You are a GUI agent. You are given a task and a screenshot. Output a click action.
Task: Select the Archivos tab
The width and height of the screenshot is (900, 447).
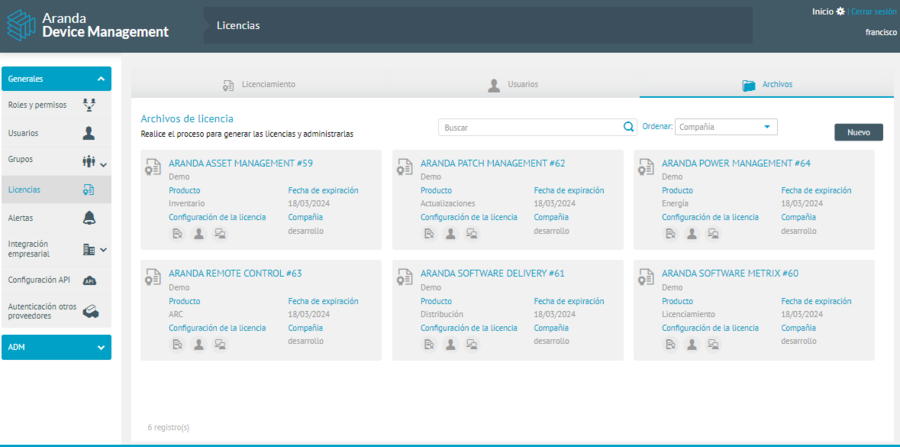767,84
